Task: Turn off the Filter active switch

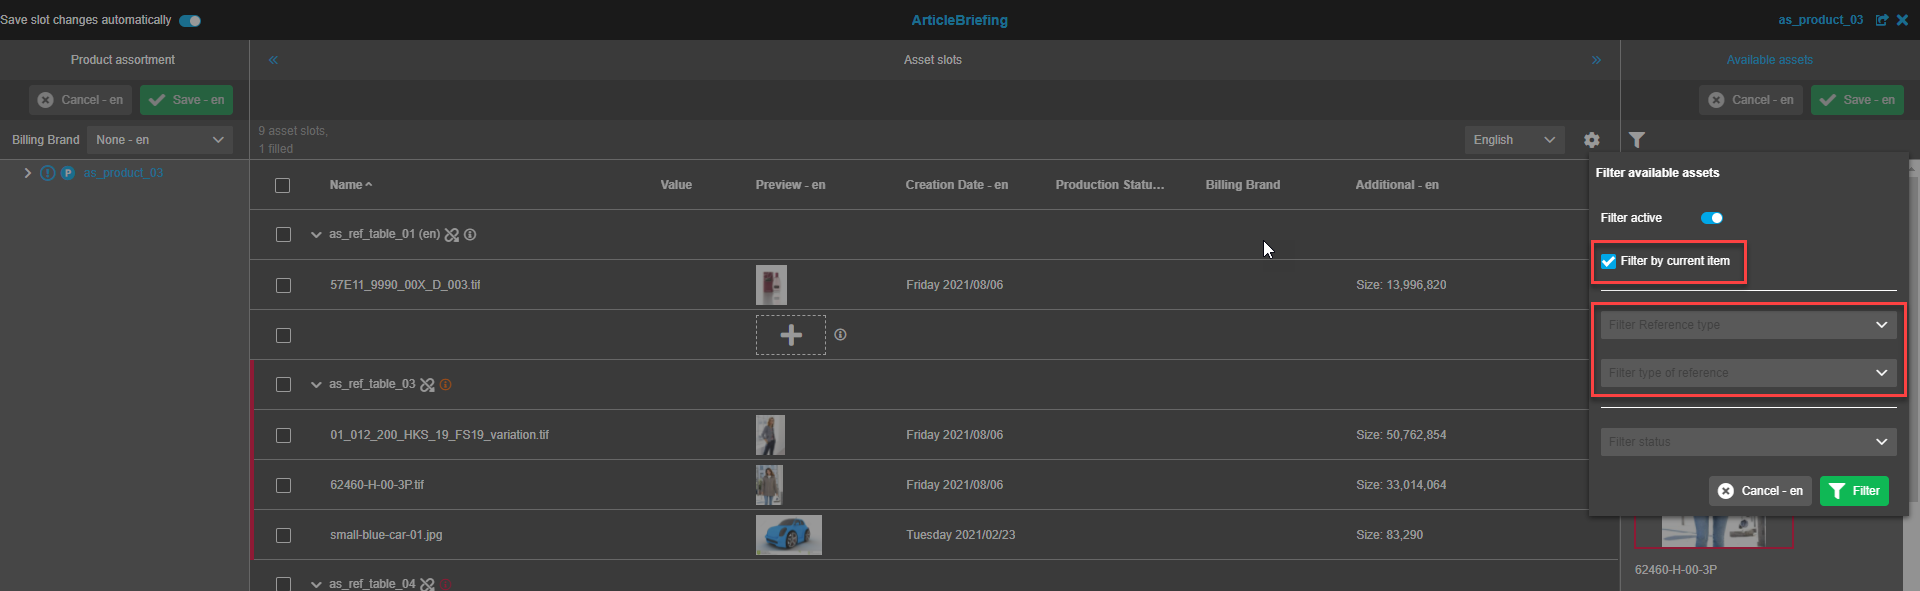Action: pyautogui.click(x=1711, y=218)
